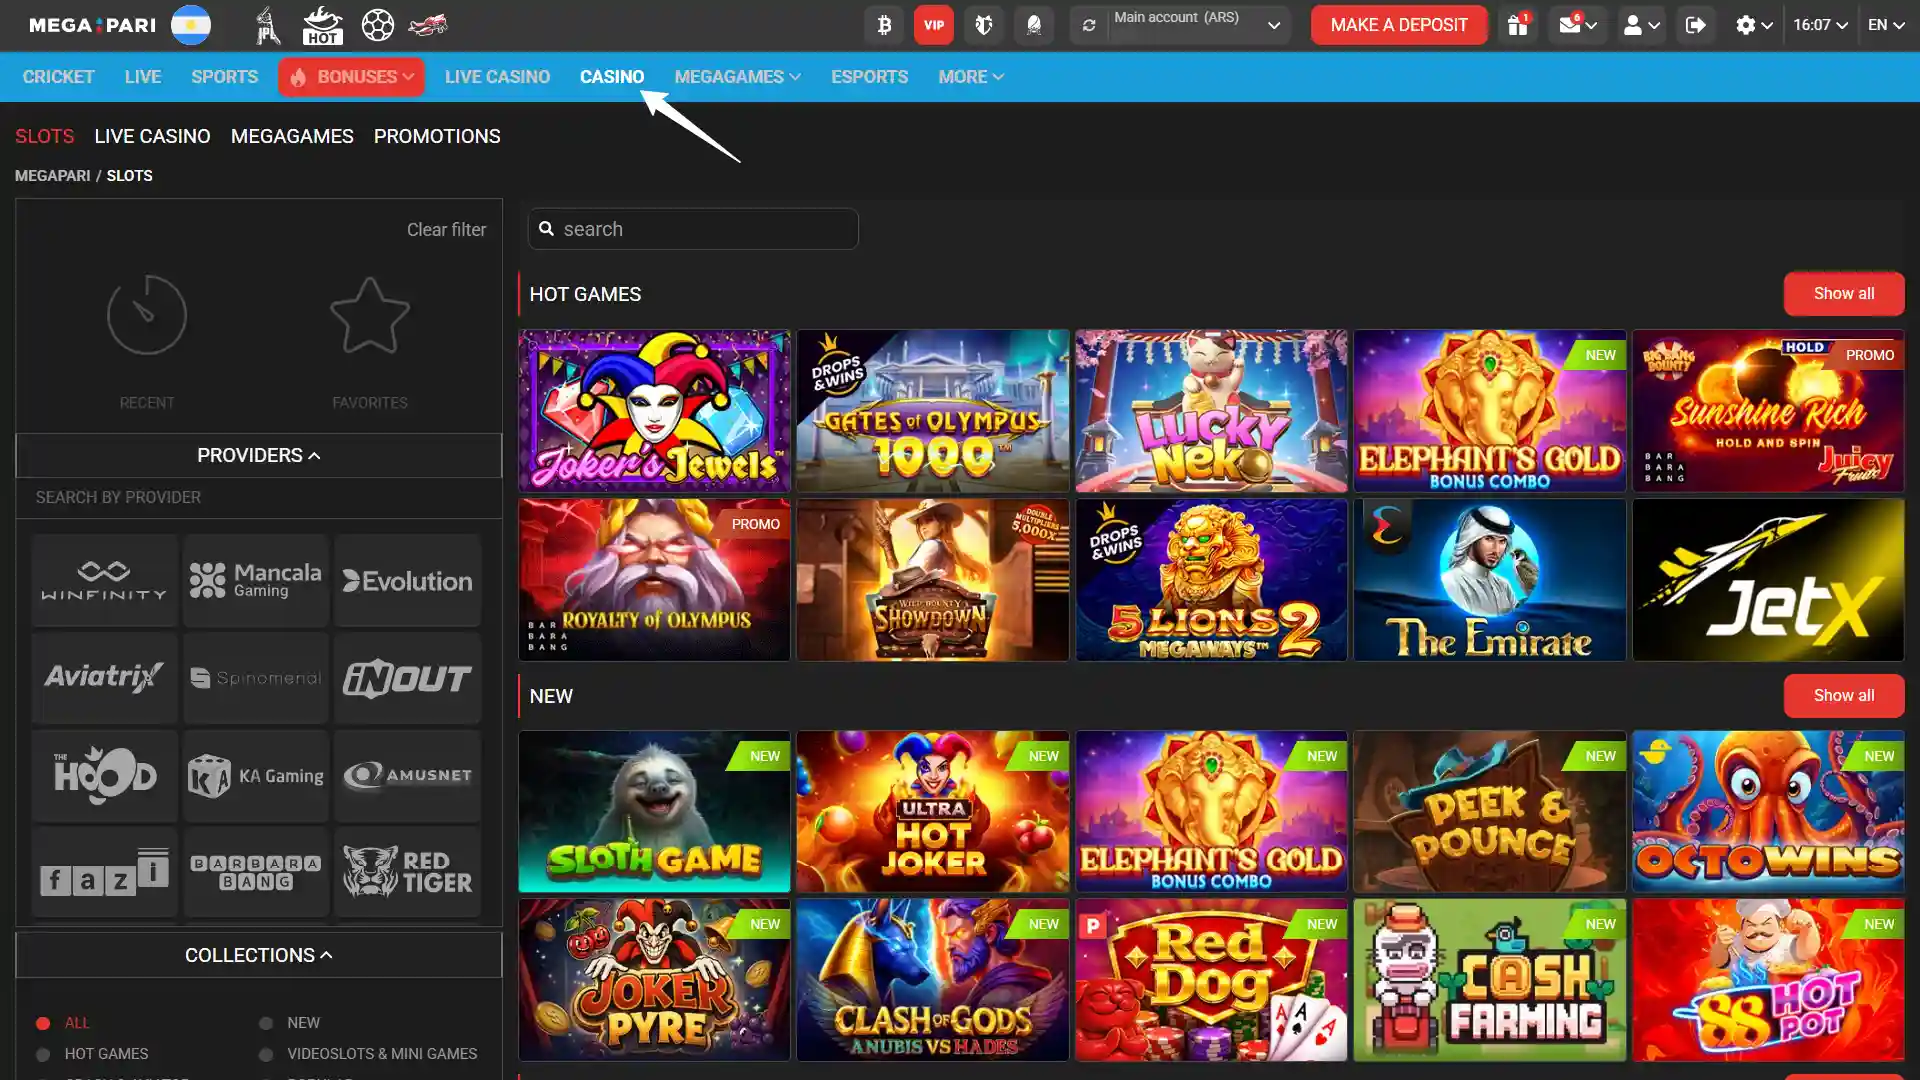The image size is (1920, 1080).
Task: Open the SPORTS menu item
Action: (225, 77)
